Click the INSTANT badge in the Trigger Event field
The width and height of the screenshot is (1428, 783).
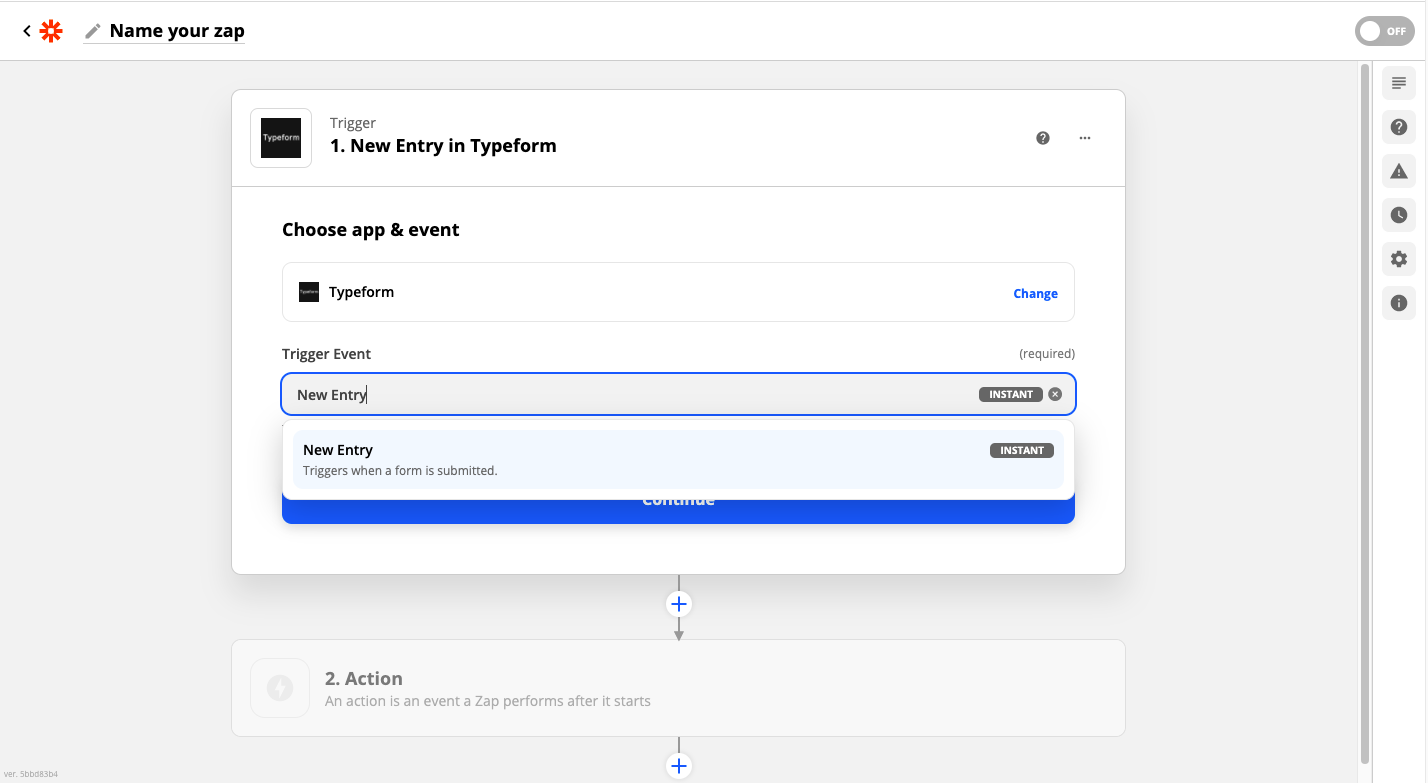tap(1011, 394)
